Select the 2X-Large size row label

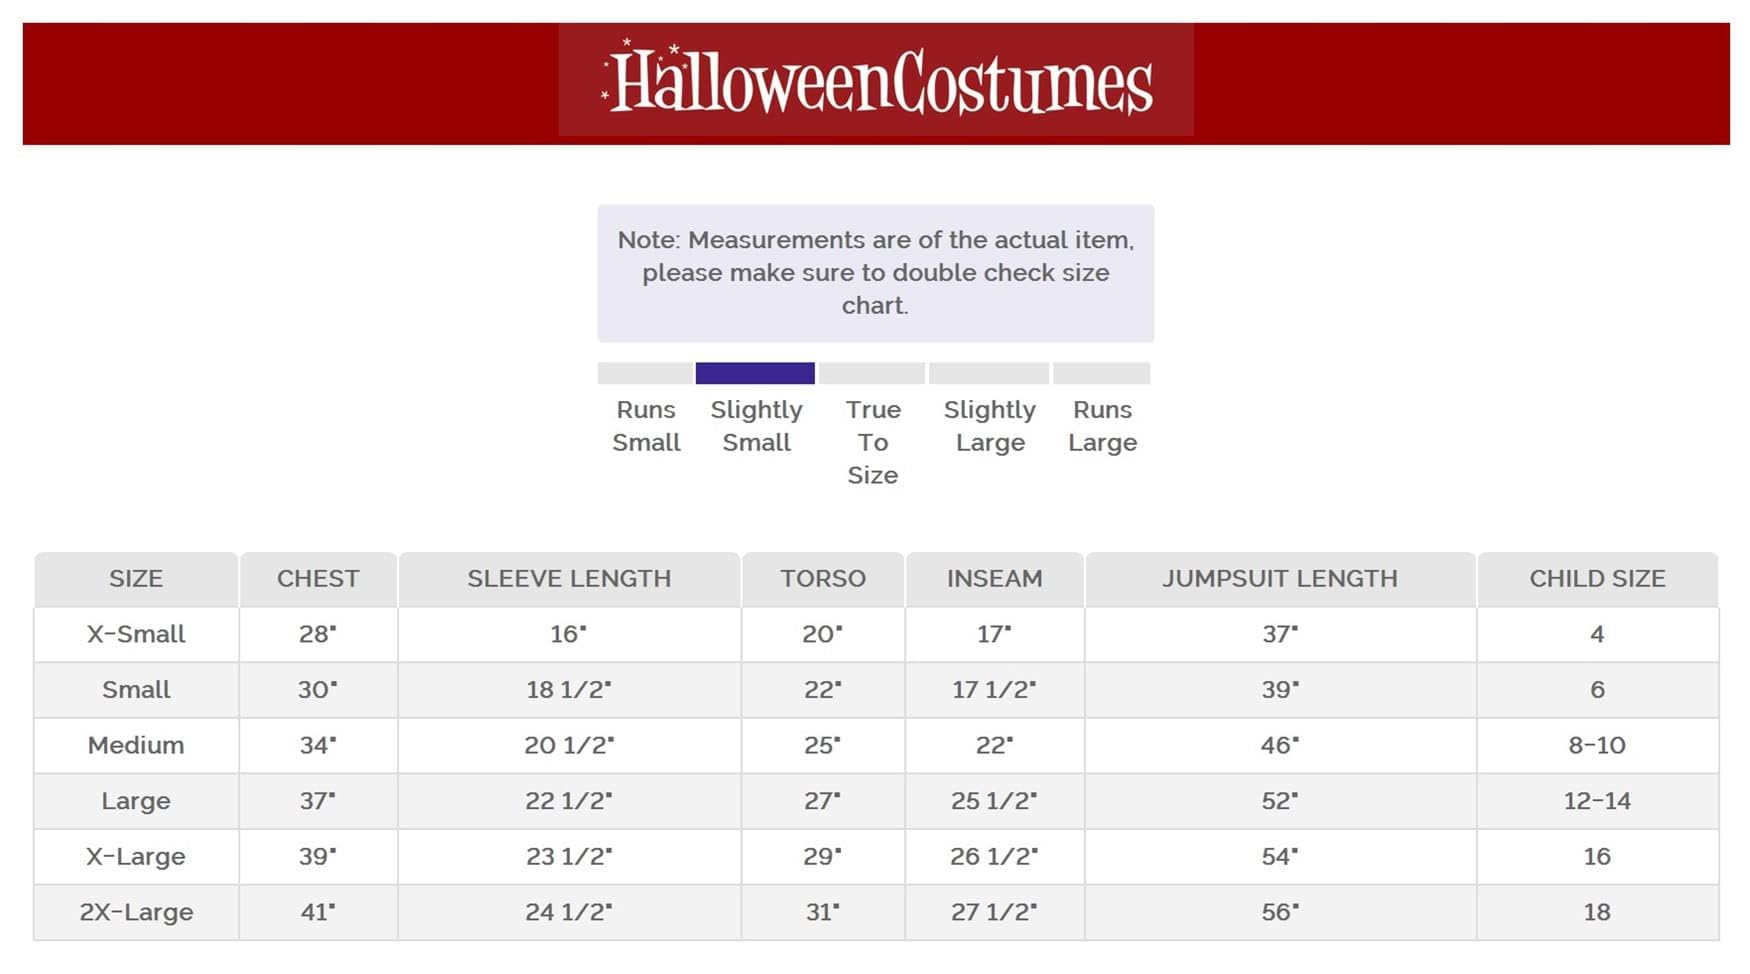pos(136,912)
